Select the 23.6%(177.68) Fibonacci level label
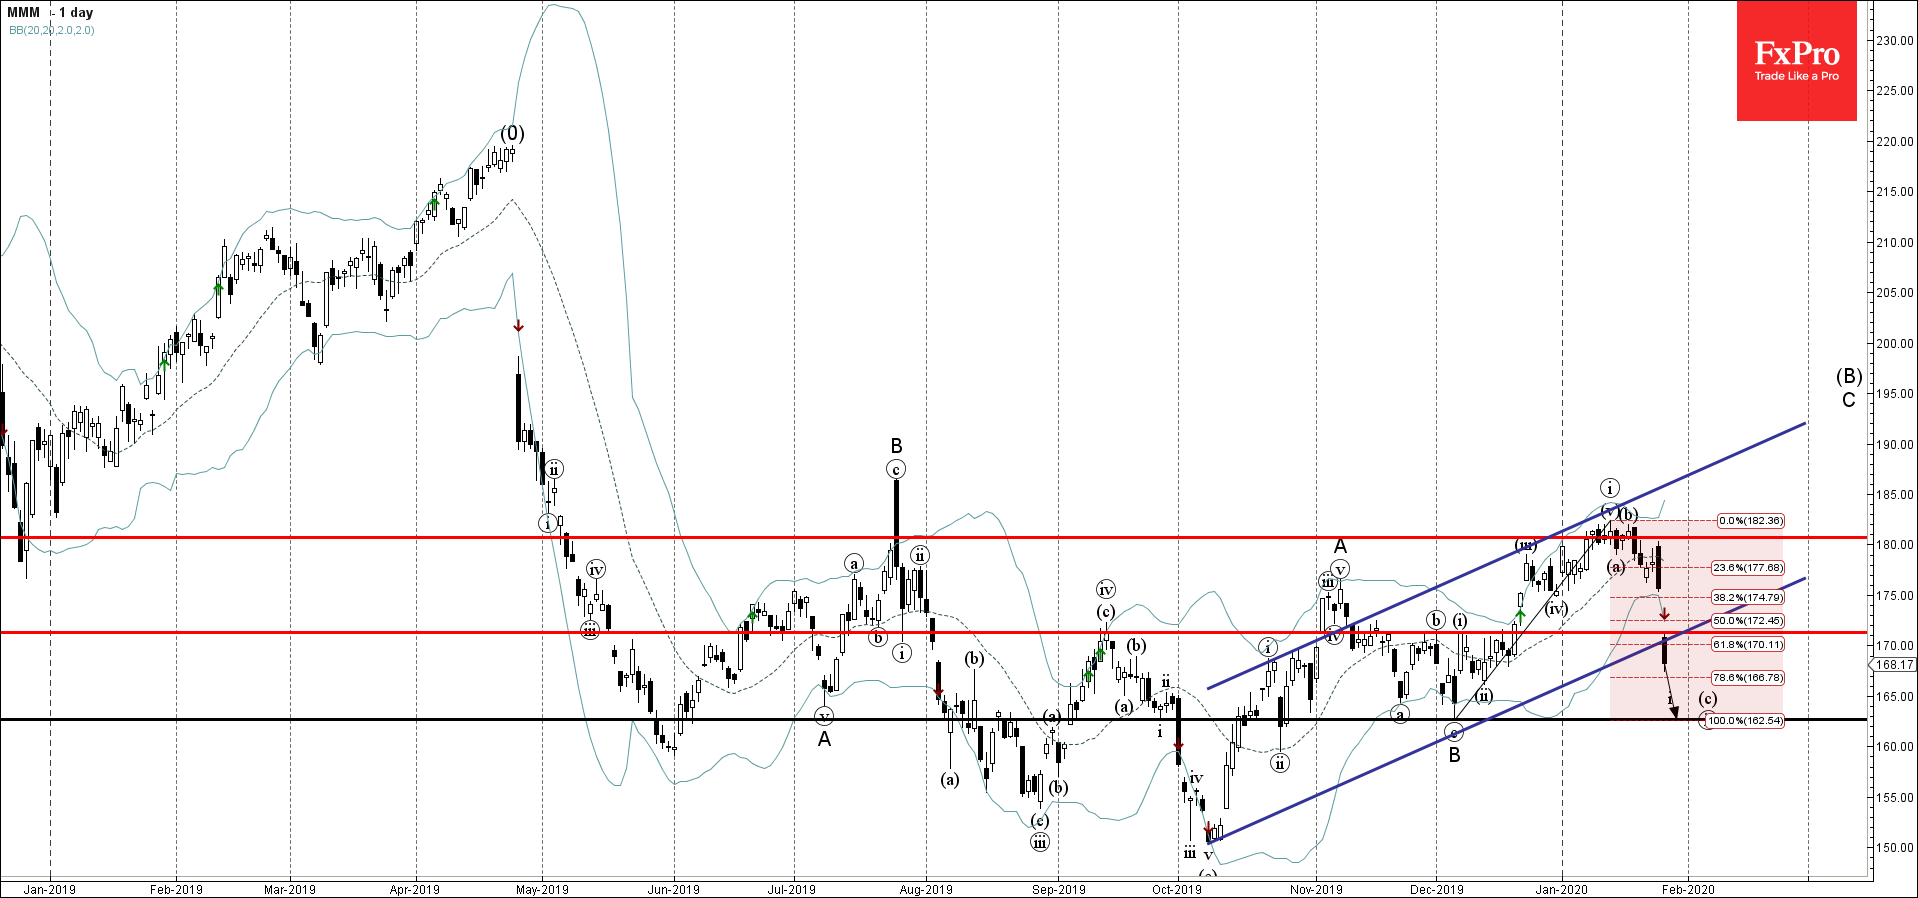1918x898 pixels. [1747, 567]
